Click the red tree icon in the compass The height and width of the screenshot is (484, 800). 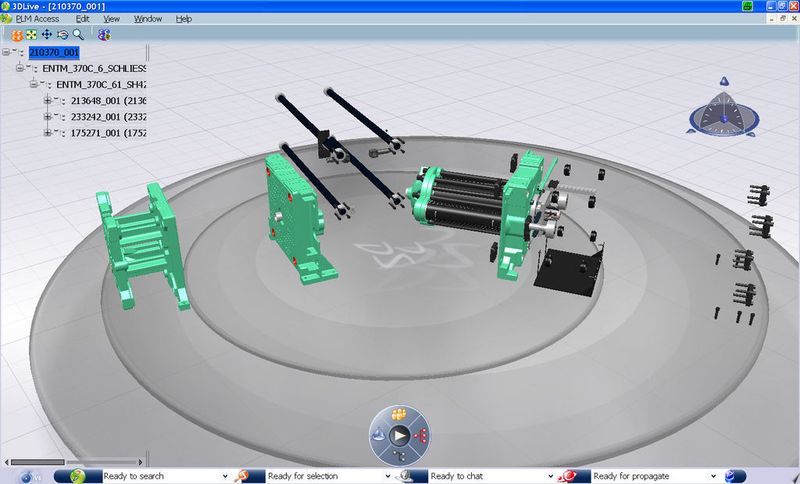pyautogui.click(x=421, y=436)
